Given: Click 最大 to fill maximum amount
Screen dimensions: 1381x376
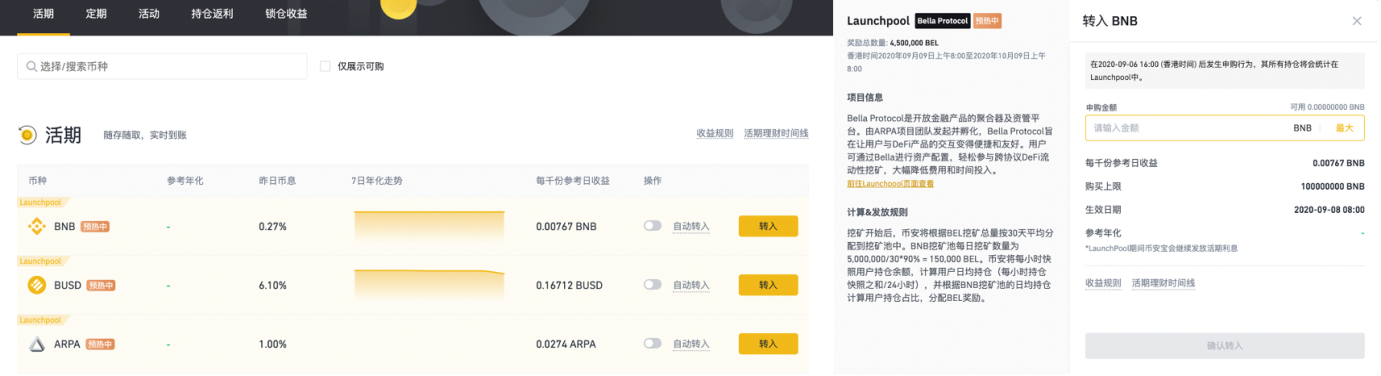Looking at the screenshot, I should [1344, 128].
